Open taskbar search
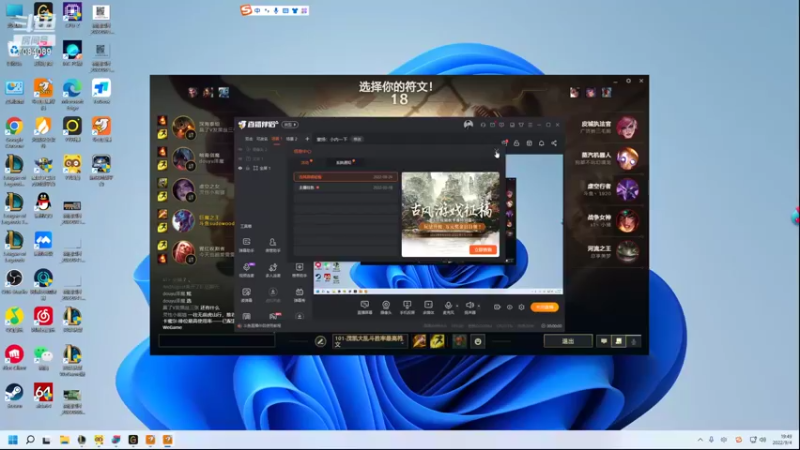Image resolution: width=800 pixels, height=450 pixels. (x=30, y=440)
